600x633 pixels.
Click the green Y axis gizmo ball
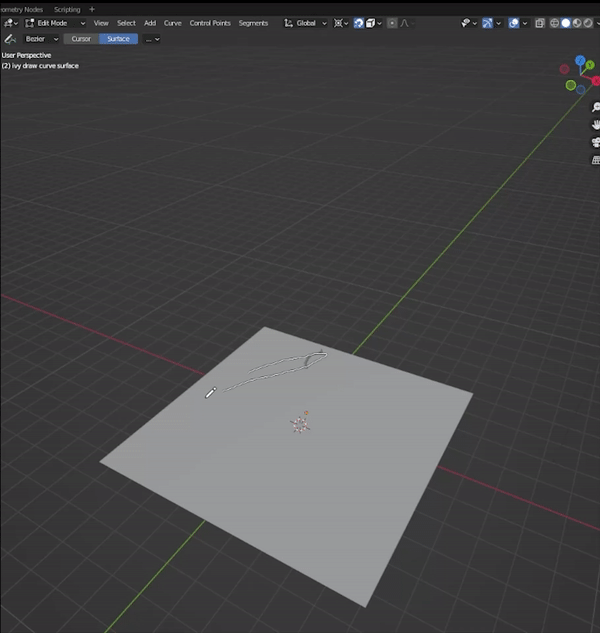590,65
